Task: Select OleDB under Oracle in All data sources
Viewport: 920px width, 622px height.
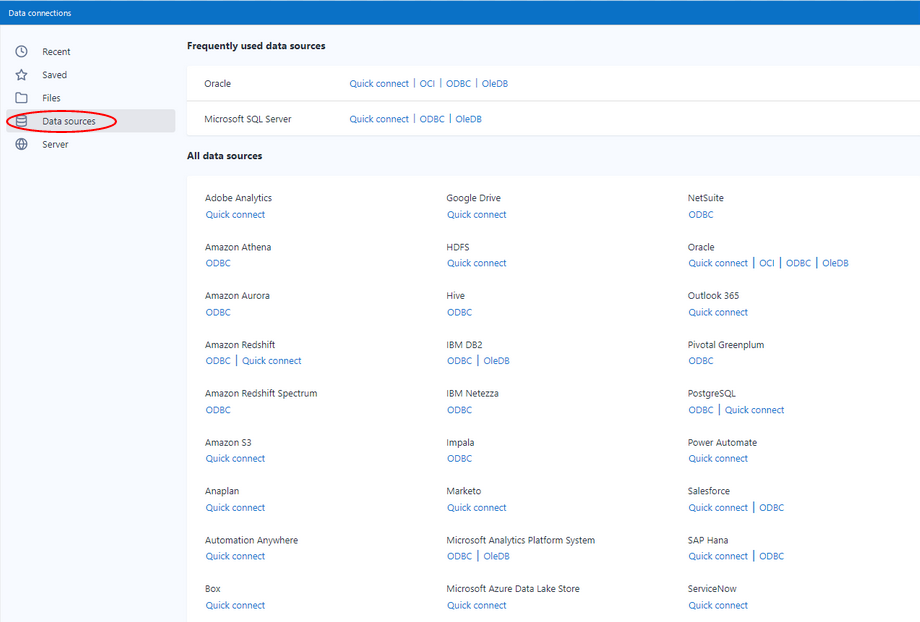Action: point(836,263)
